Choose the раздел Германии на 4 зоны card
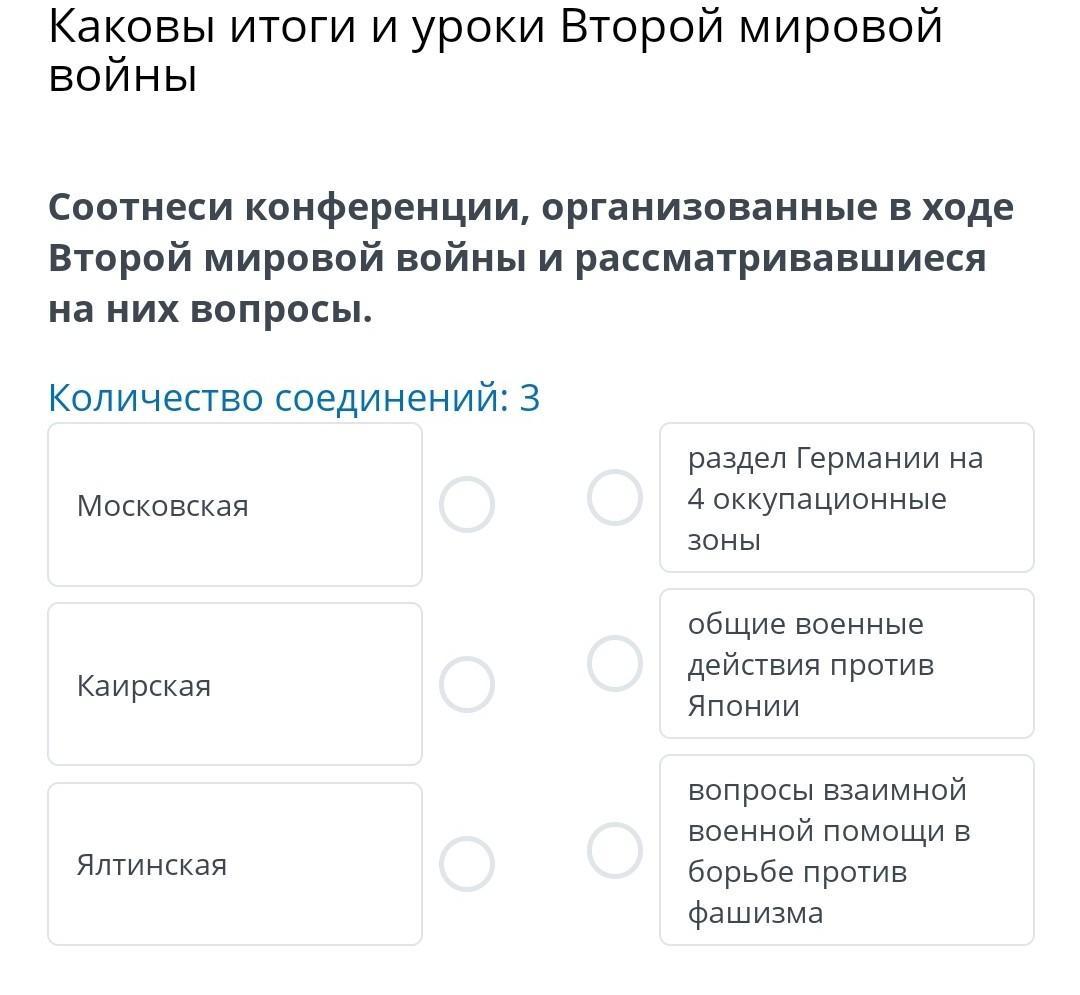Screen dimensions: 1080x995 tap(847, 498)
